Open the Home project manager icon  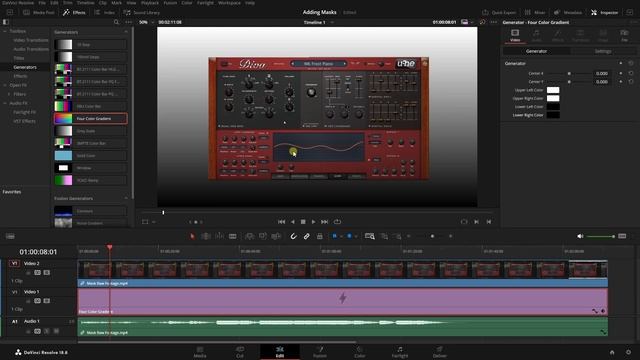(612, 352)
